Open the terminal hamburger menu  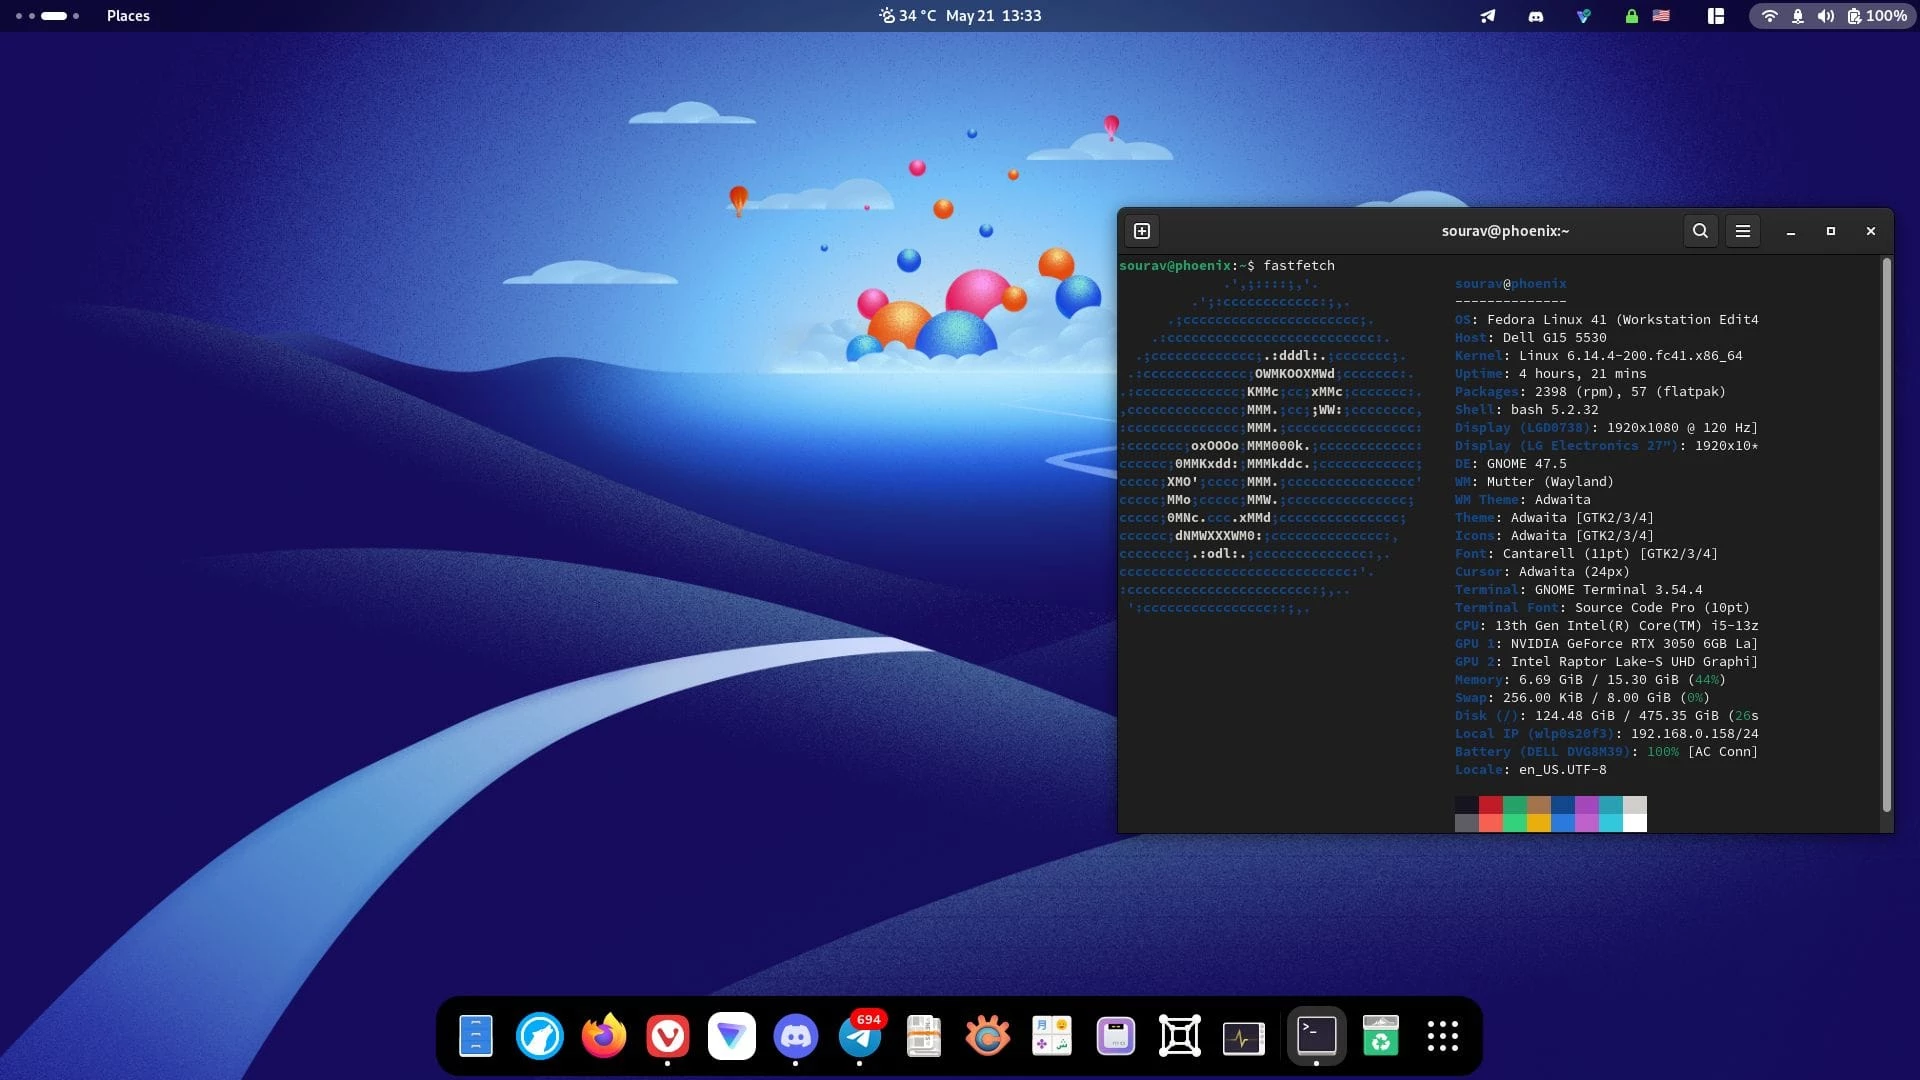1743,231
